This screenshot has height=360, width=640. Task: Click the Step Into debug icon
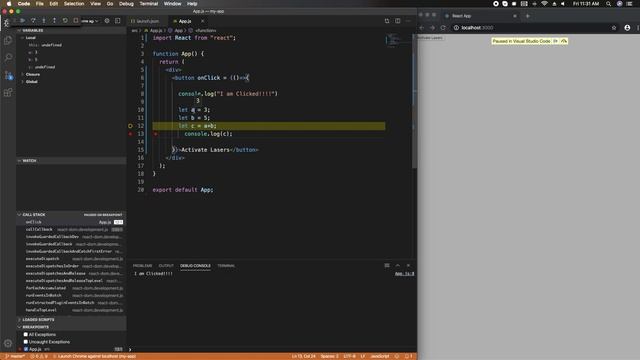pos(44,20)
